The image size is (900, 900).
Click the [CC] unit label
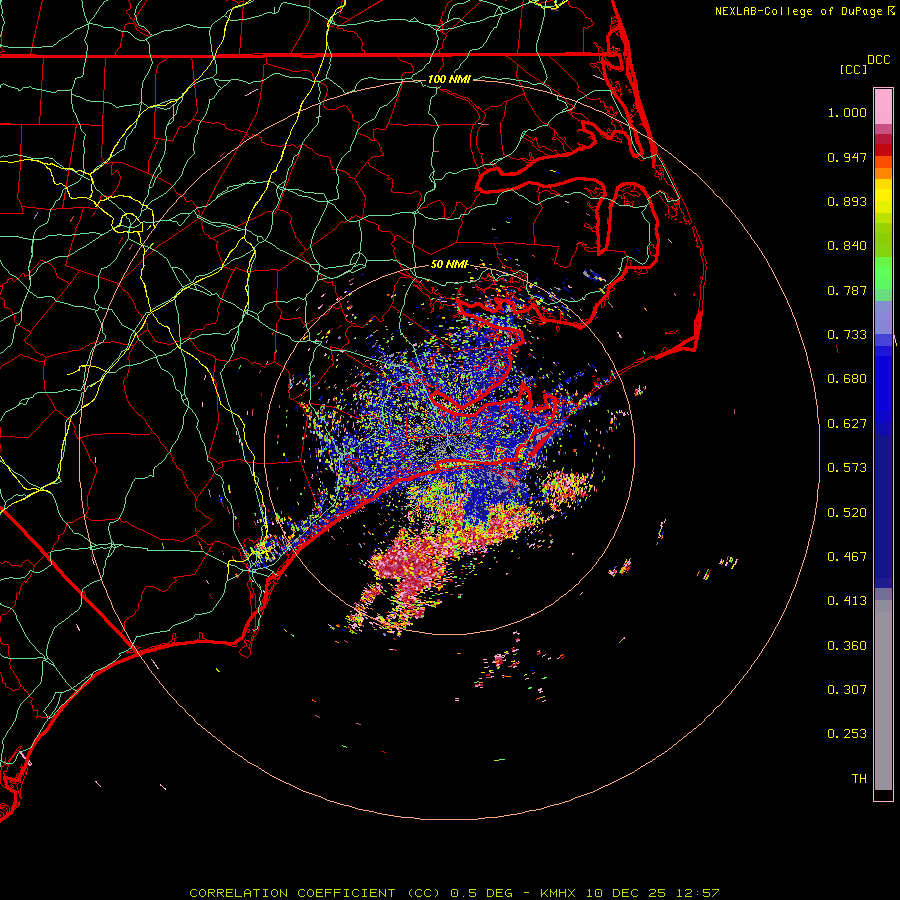pyautogui.click(x=853, y=69)
